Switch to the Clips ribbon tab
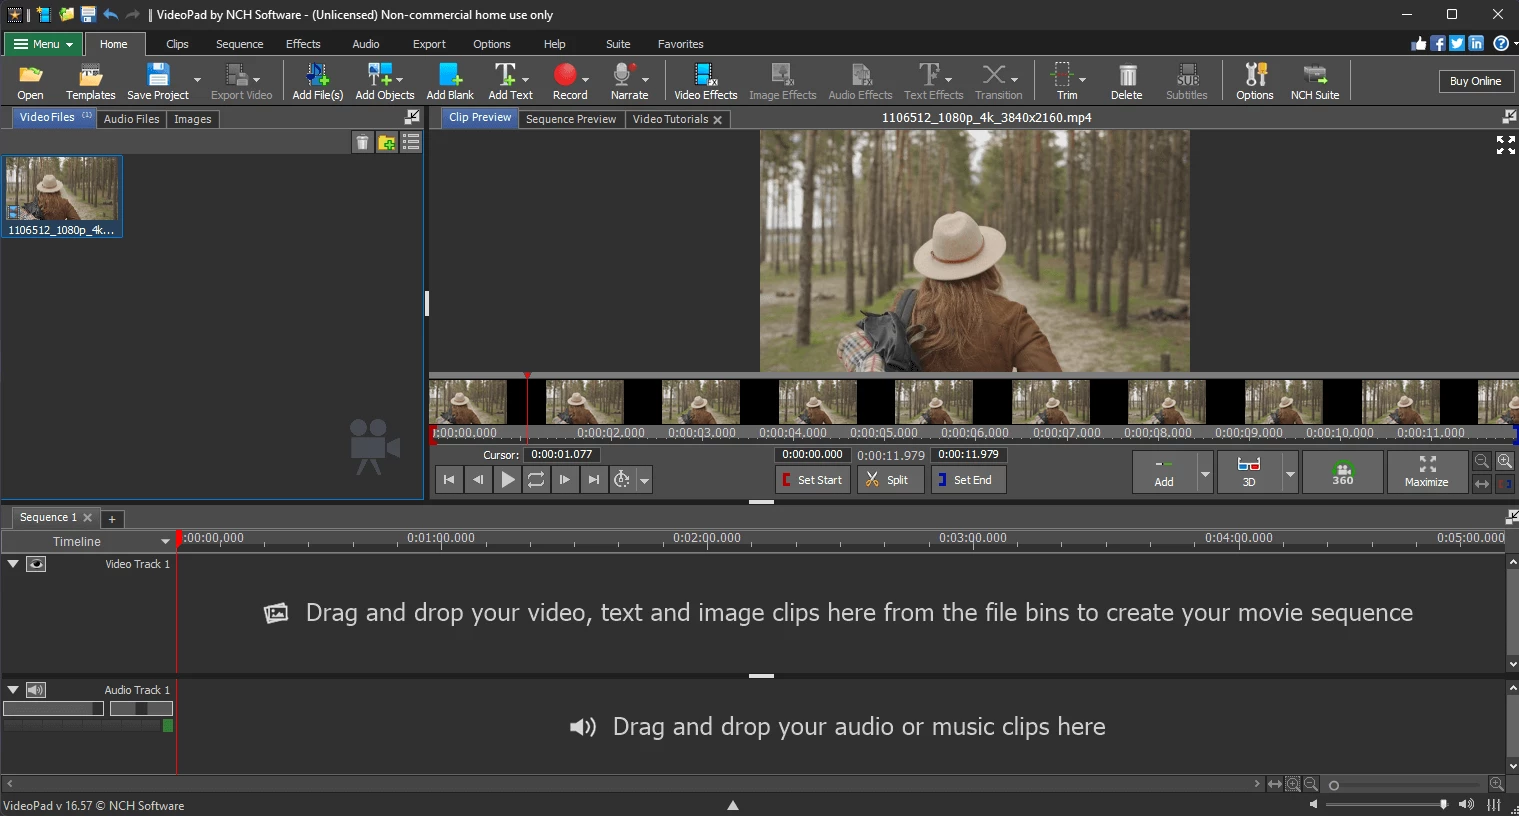Viewport: 1519px width, 816px height. pyautogui.click(x=177, y=44)
